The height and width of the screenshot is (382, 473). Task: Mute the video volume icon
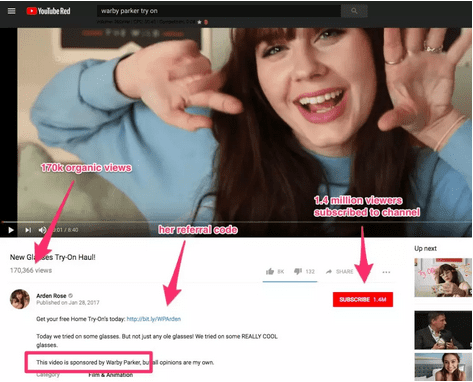click(43, 230)
